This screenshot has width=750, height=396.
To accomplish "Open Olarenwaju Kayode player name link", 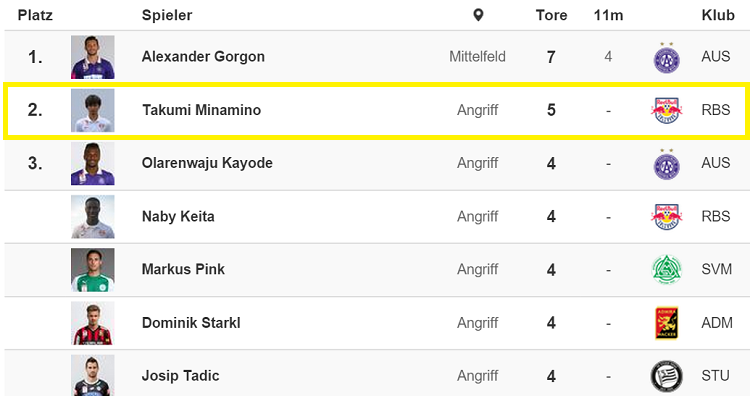I will pyautogui.click(x=207, y=163).
